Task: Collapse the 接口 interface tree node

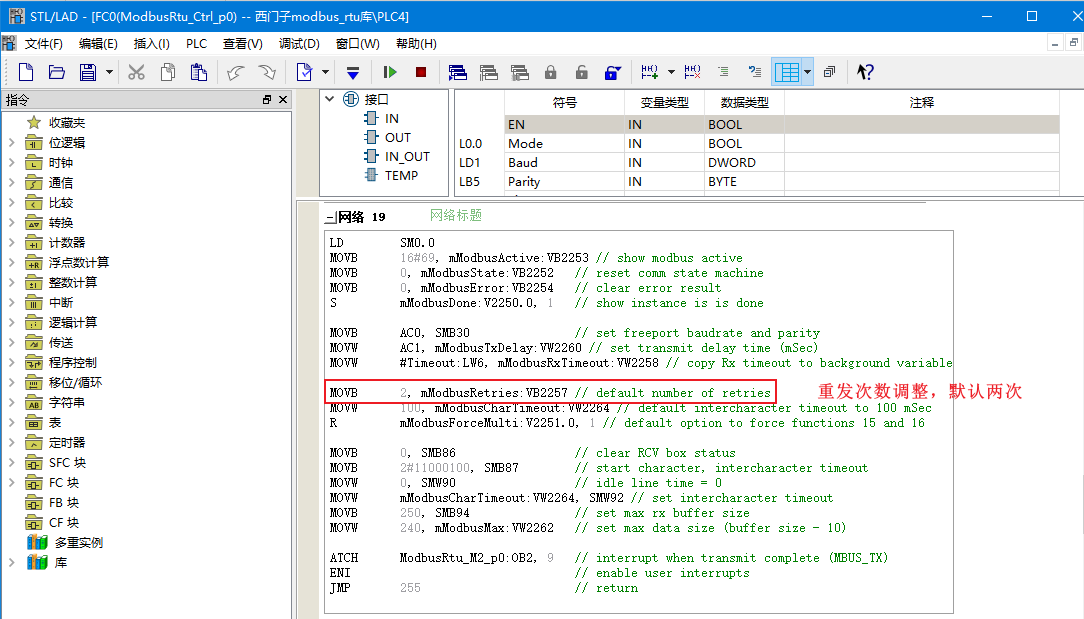Action: coord(330,99)
